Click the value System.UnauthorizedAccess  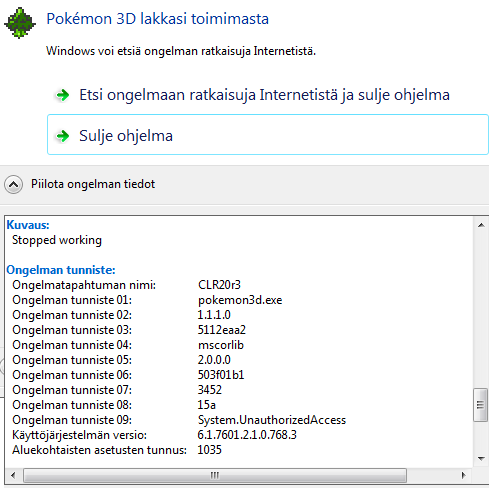272,420
